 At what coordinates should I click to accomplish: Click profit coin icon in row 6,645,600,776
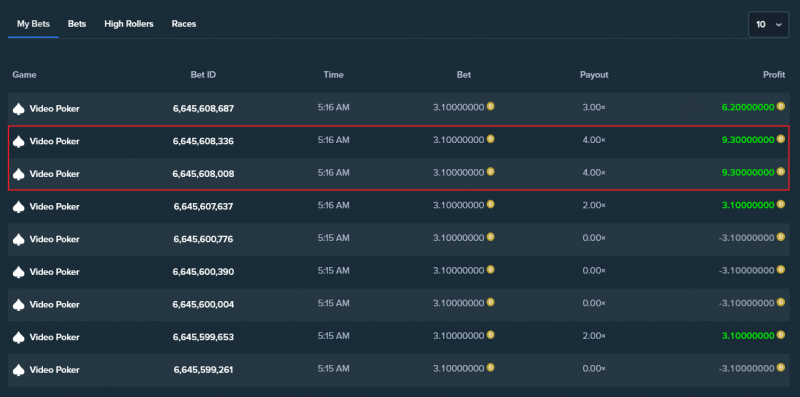pyautogui.click(x=781, y=237)
